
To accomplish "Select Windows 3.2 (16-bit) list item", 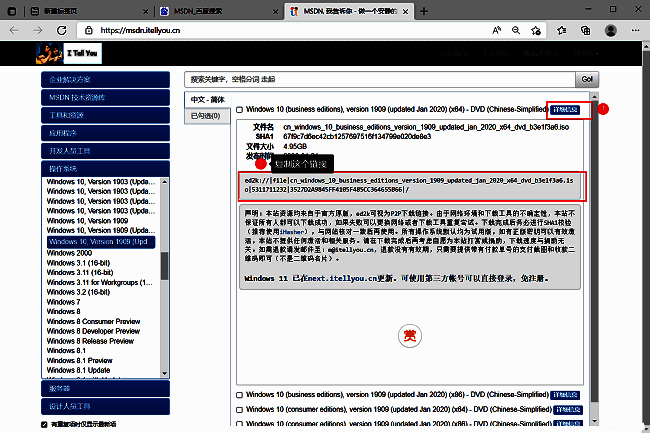I will (x=78, y=292).
